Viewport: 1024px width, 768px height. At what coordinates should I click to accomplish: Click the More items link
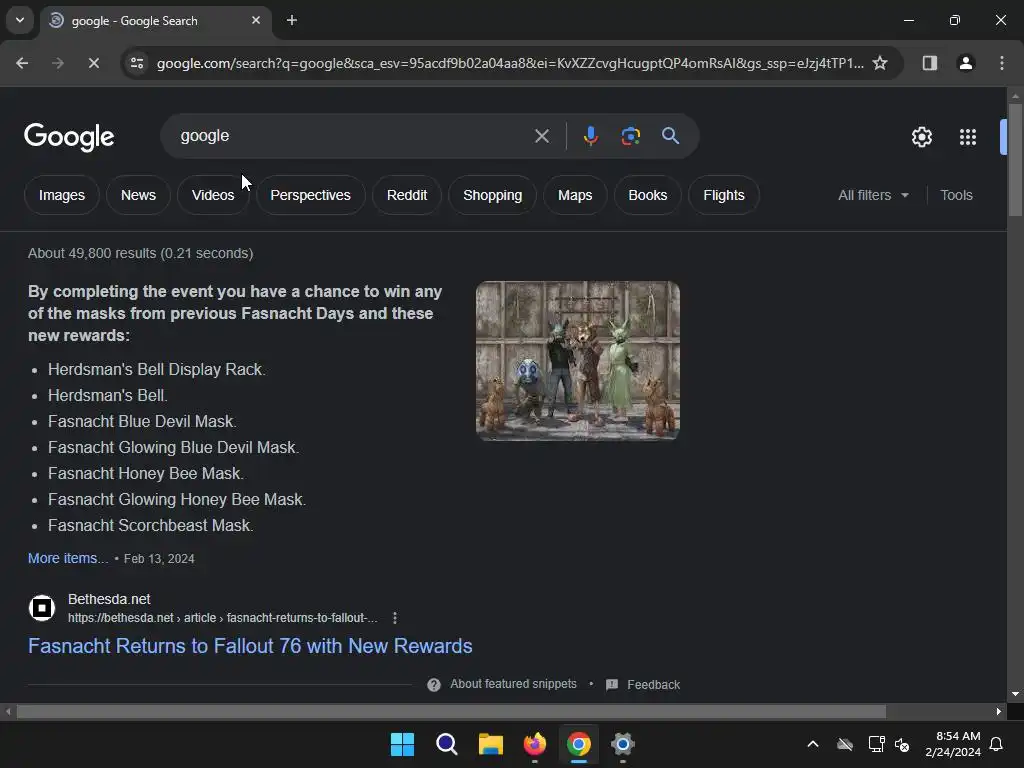[x=68, y=558]
